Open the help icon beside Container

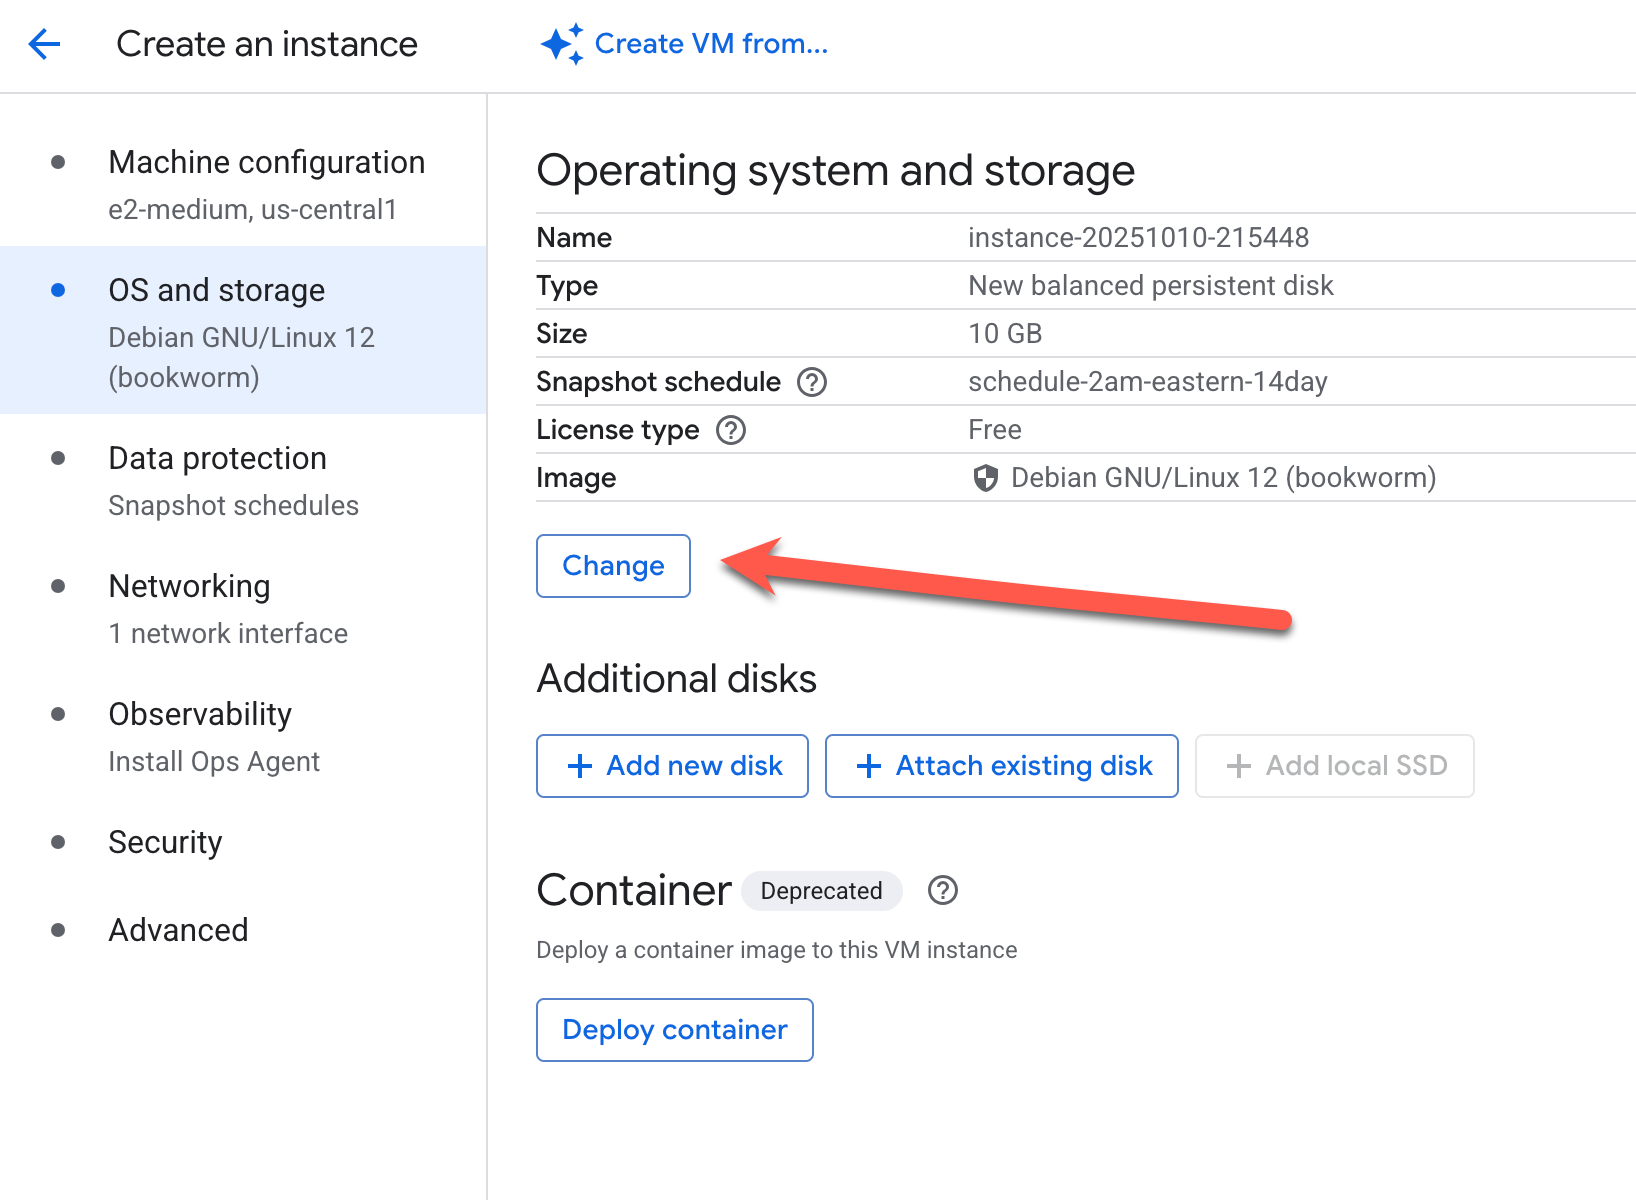pos(942,890)
